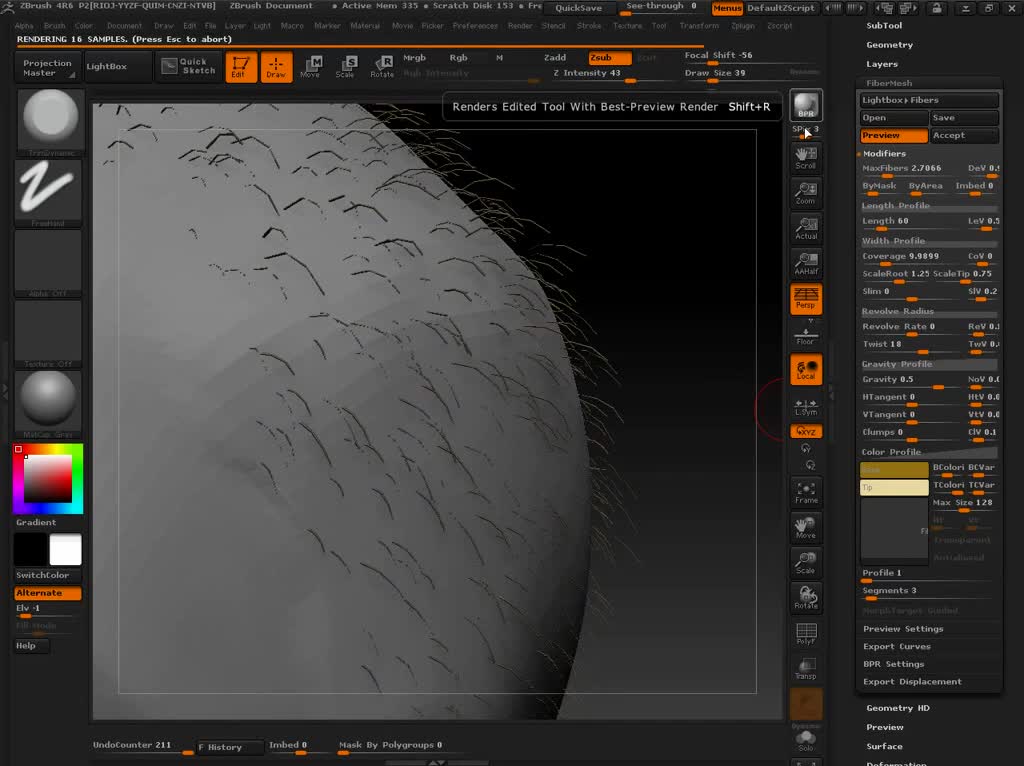Click the right-shelf Scale view icon
Image resolution: width=1024 pixels, height=766 pixels.
806,564
